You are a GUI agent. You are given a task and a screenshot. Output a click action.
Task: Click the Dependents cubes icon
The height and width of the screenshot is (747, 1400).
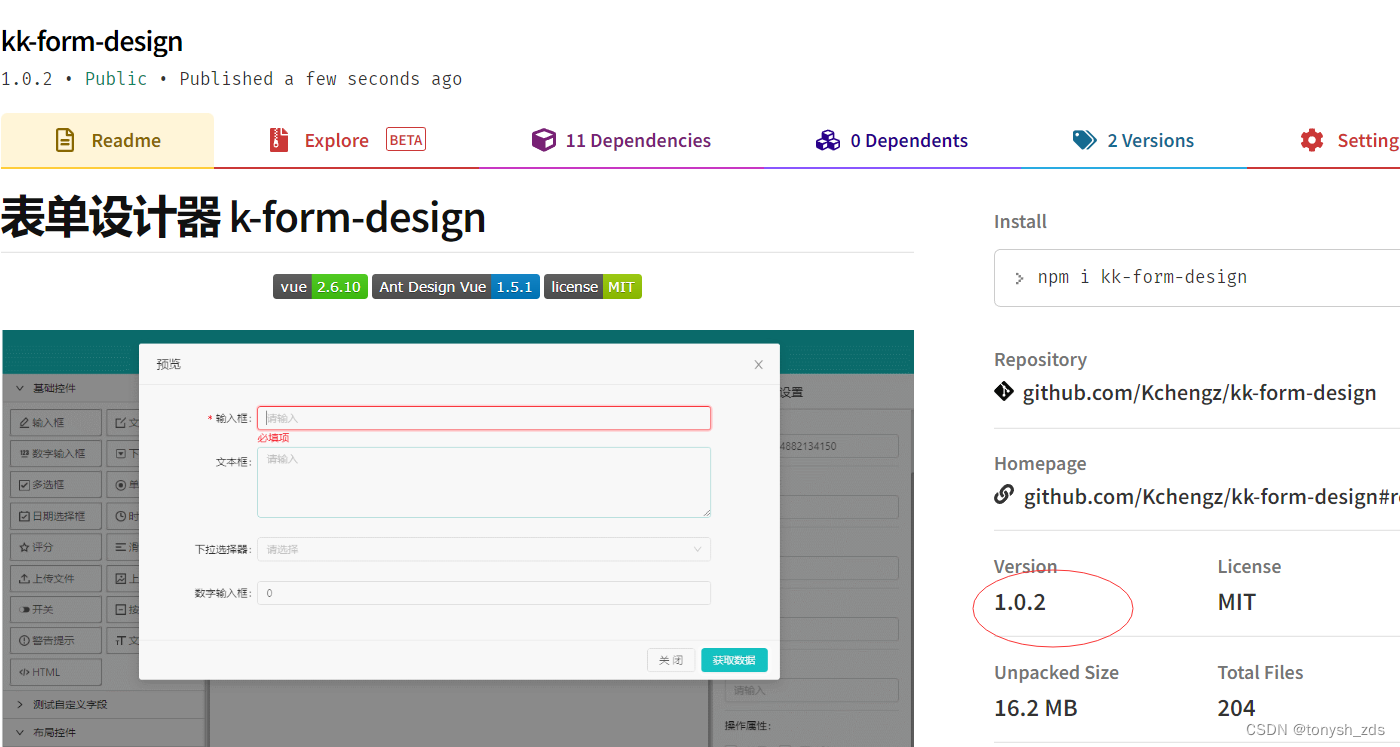coord(828,140)
